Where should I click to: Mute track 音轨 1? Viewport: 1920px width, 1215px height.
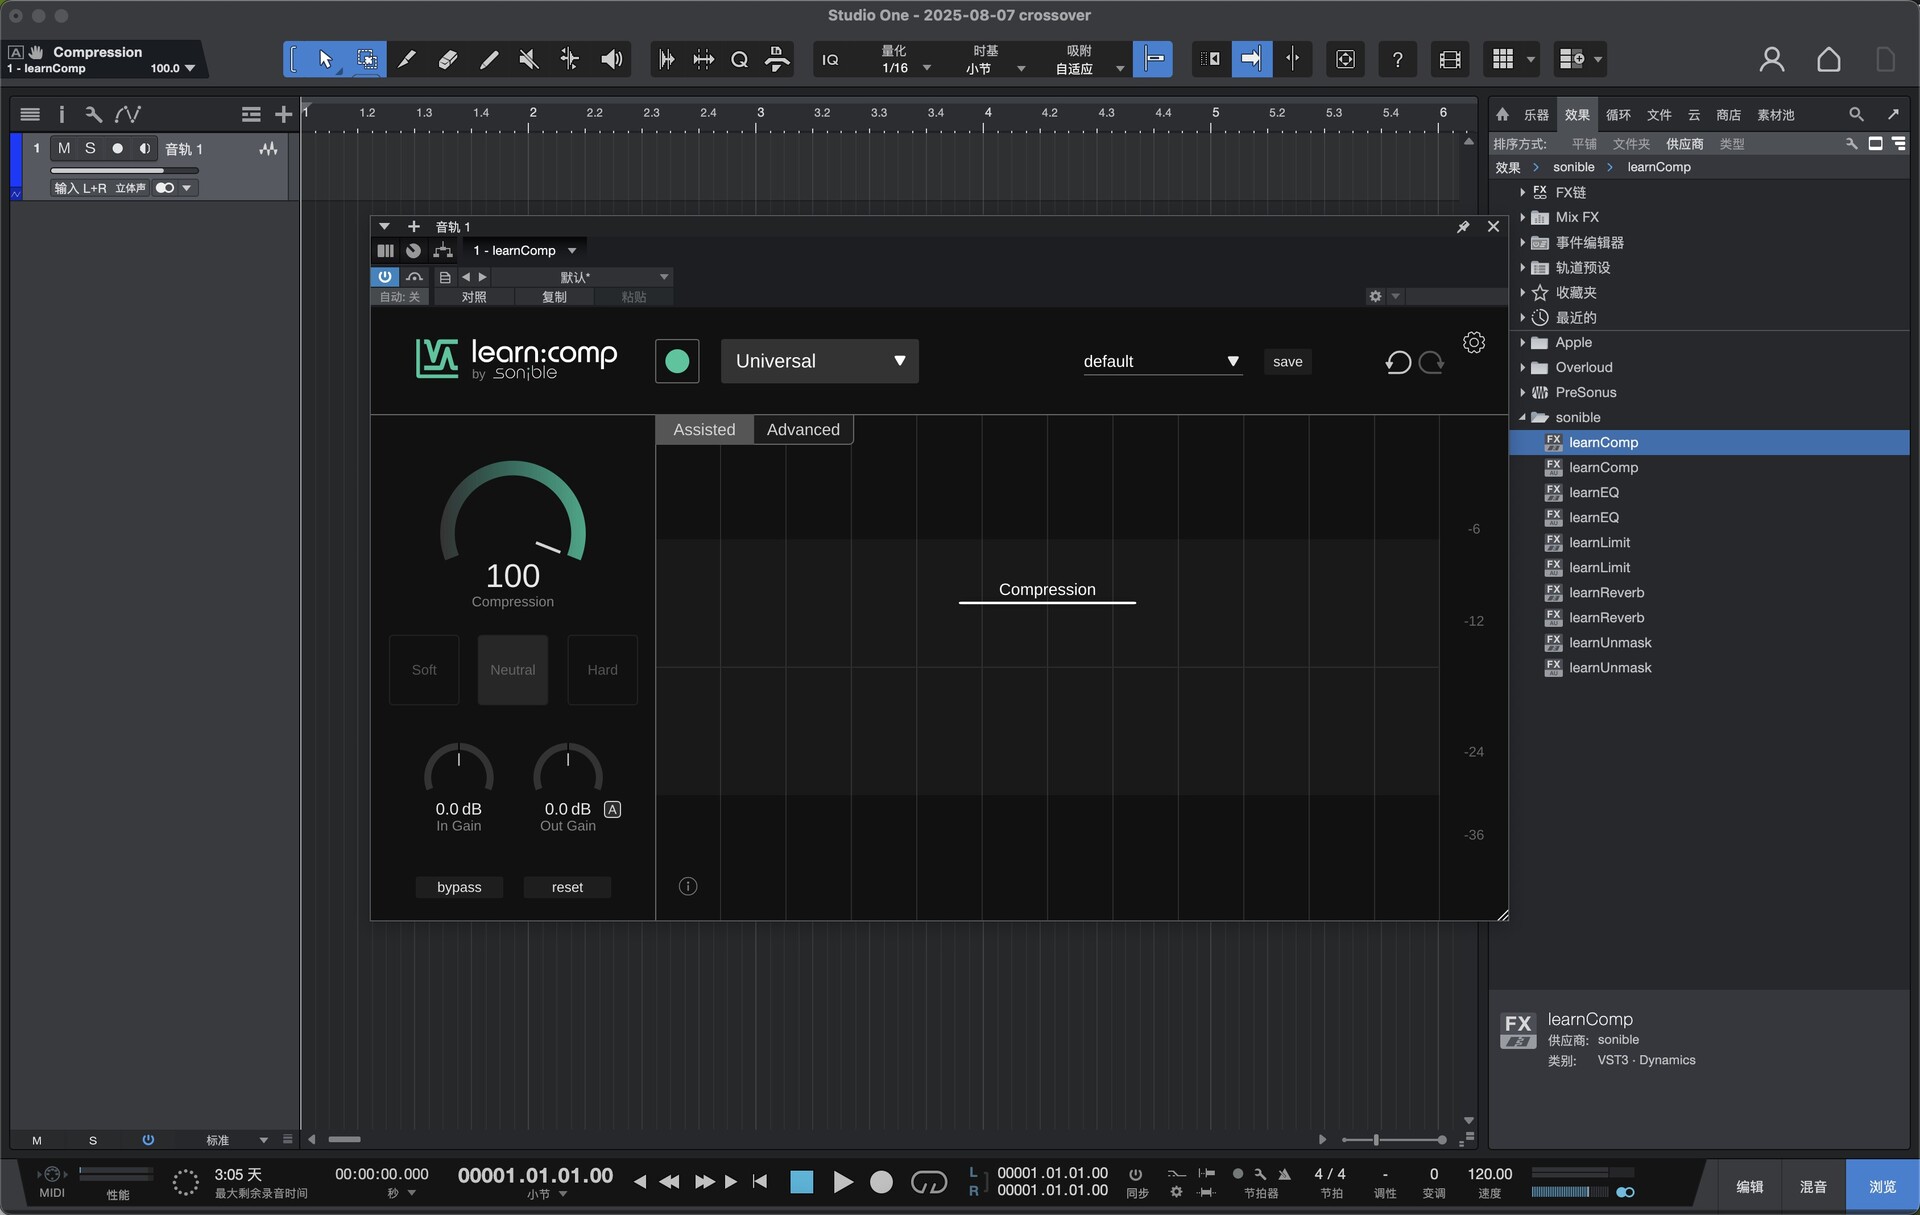[64, 148]
